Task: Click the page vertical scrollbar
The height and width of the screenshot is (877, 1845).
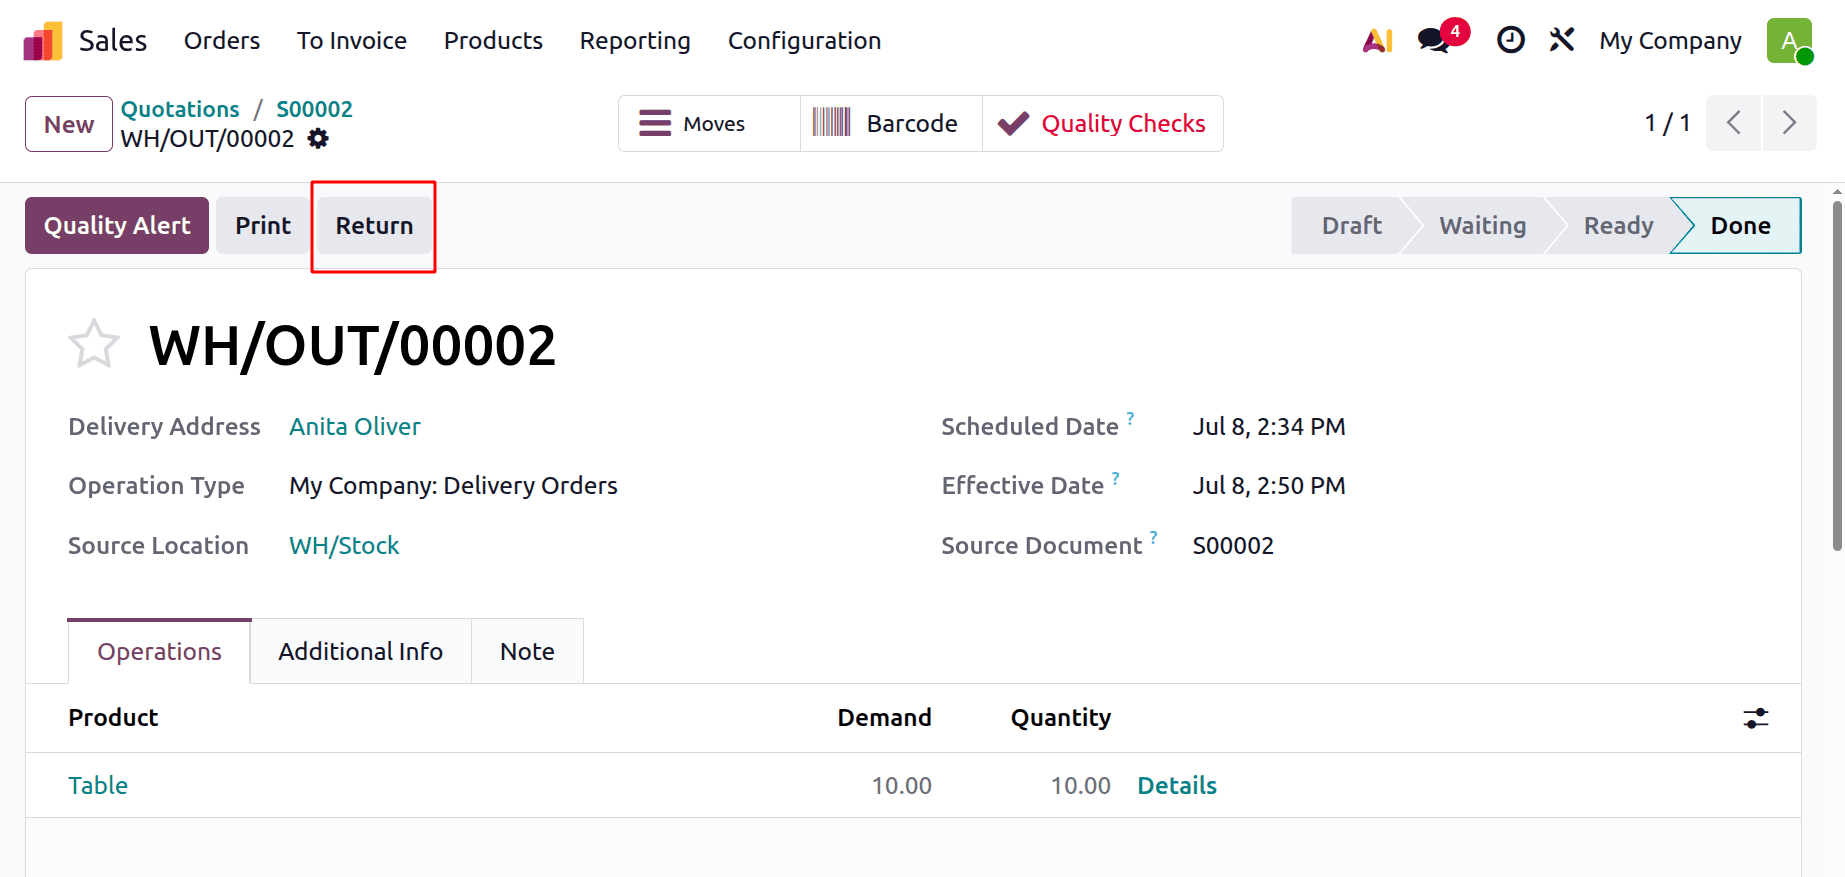Action: (x=1837, y=375)
